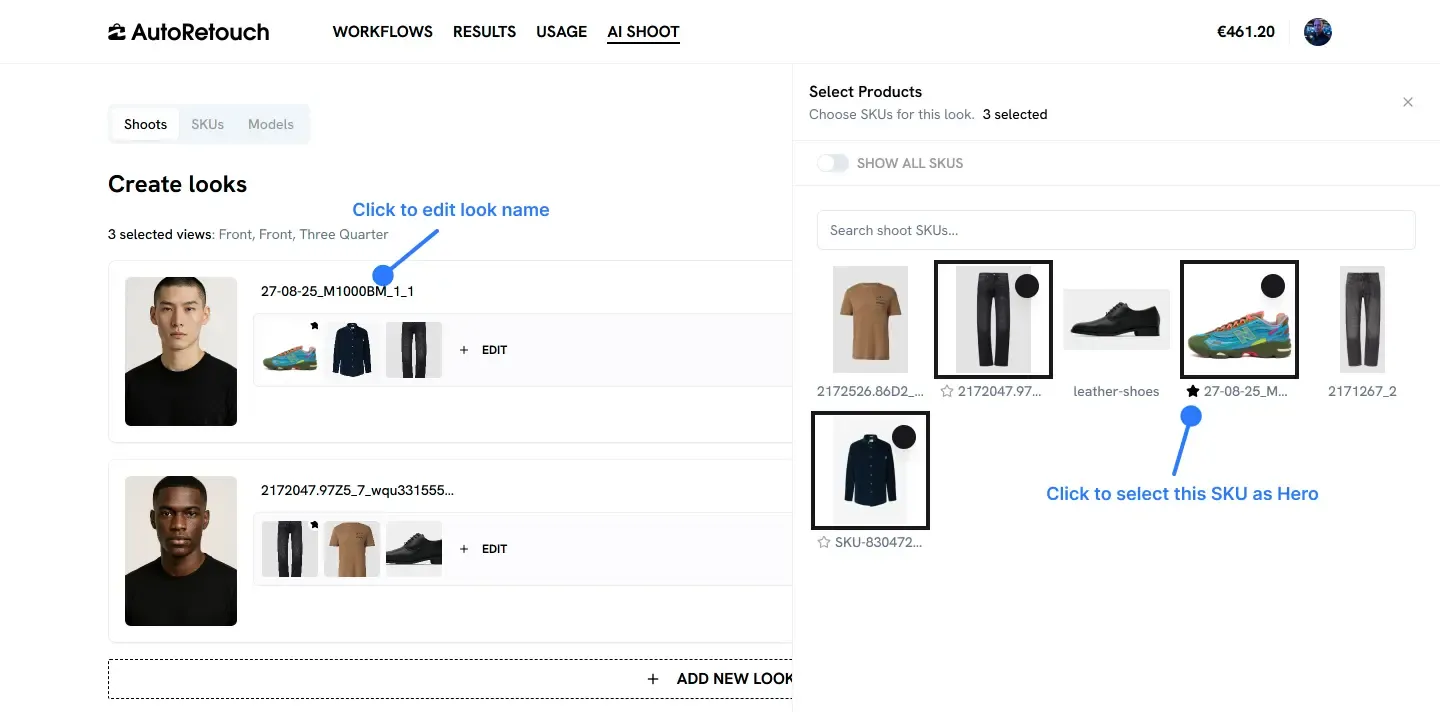Viewport: 1440px width, 712px height.
Task: Switch to the SKUs tab
Action: [x=208, y=125]
